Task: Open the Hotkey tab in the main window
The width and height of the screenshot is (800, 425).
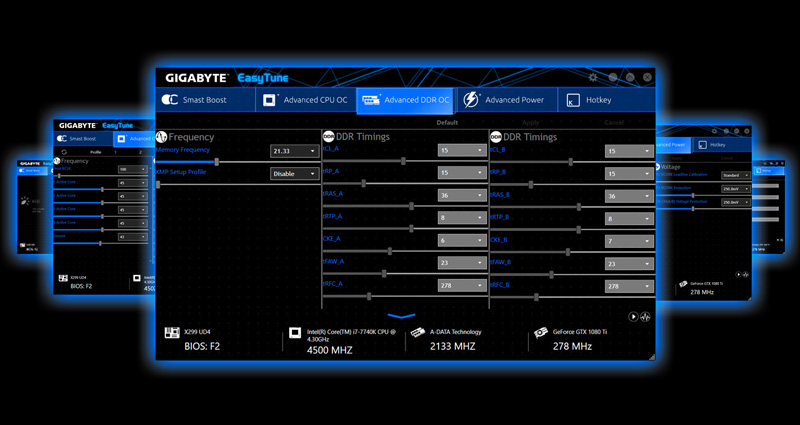Action: coord(606,99)
